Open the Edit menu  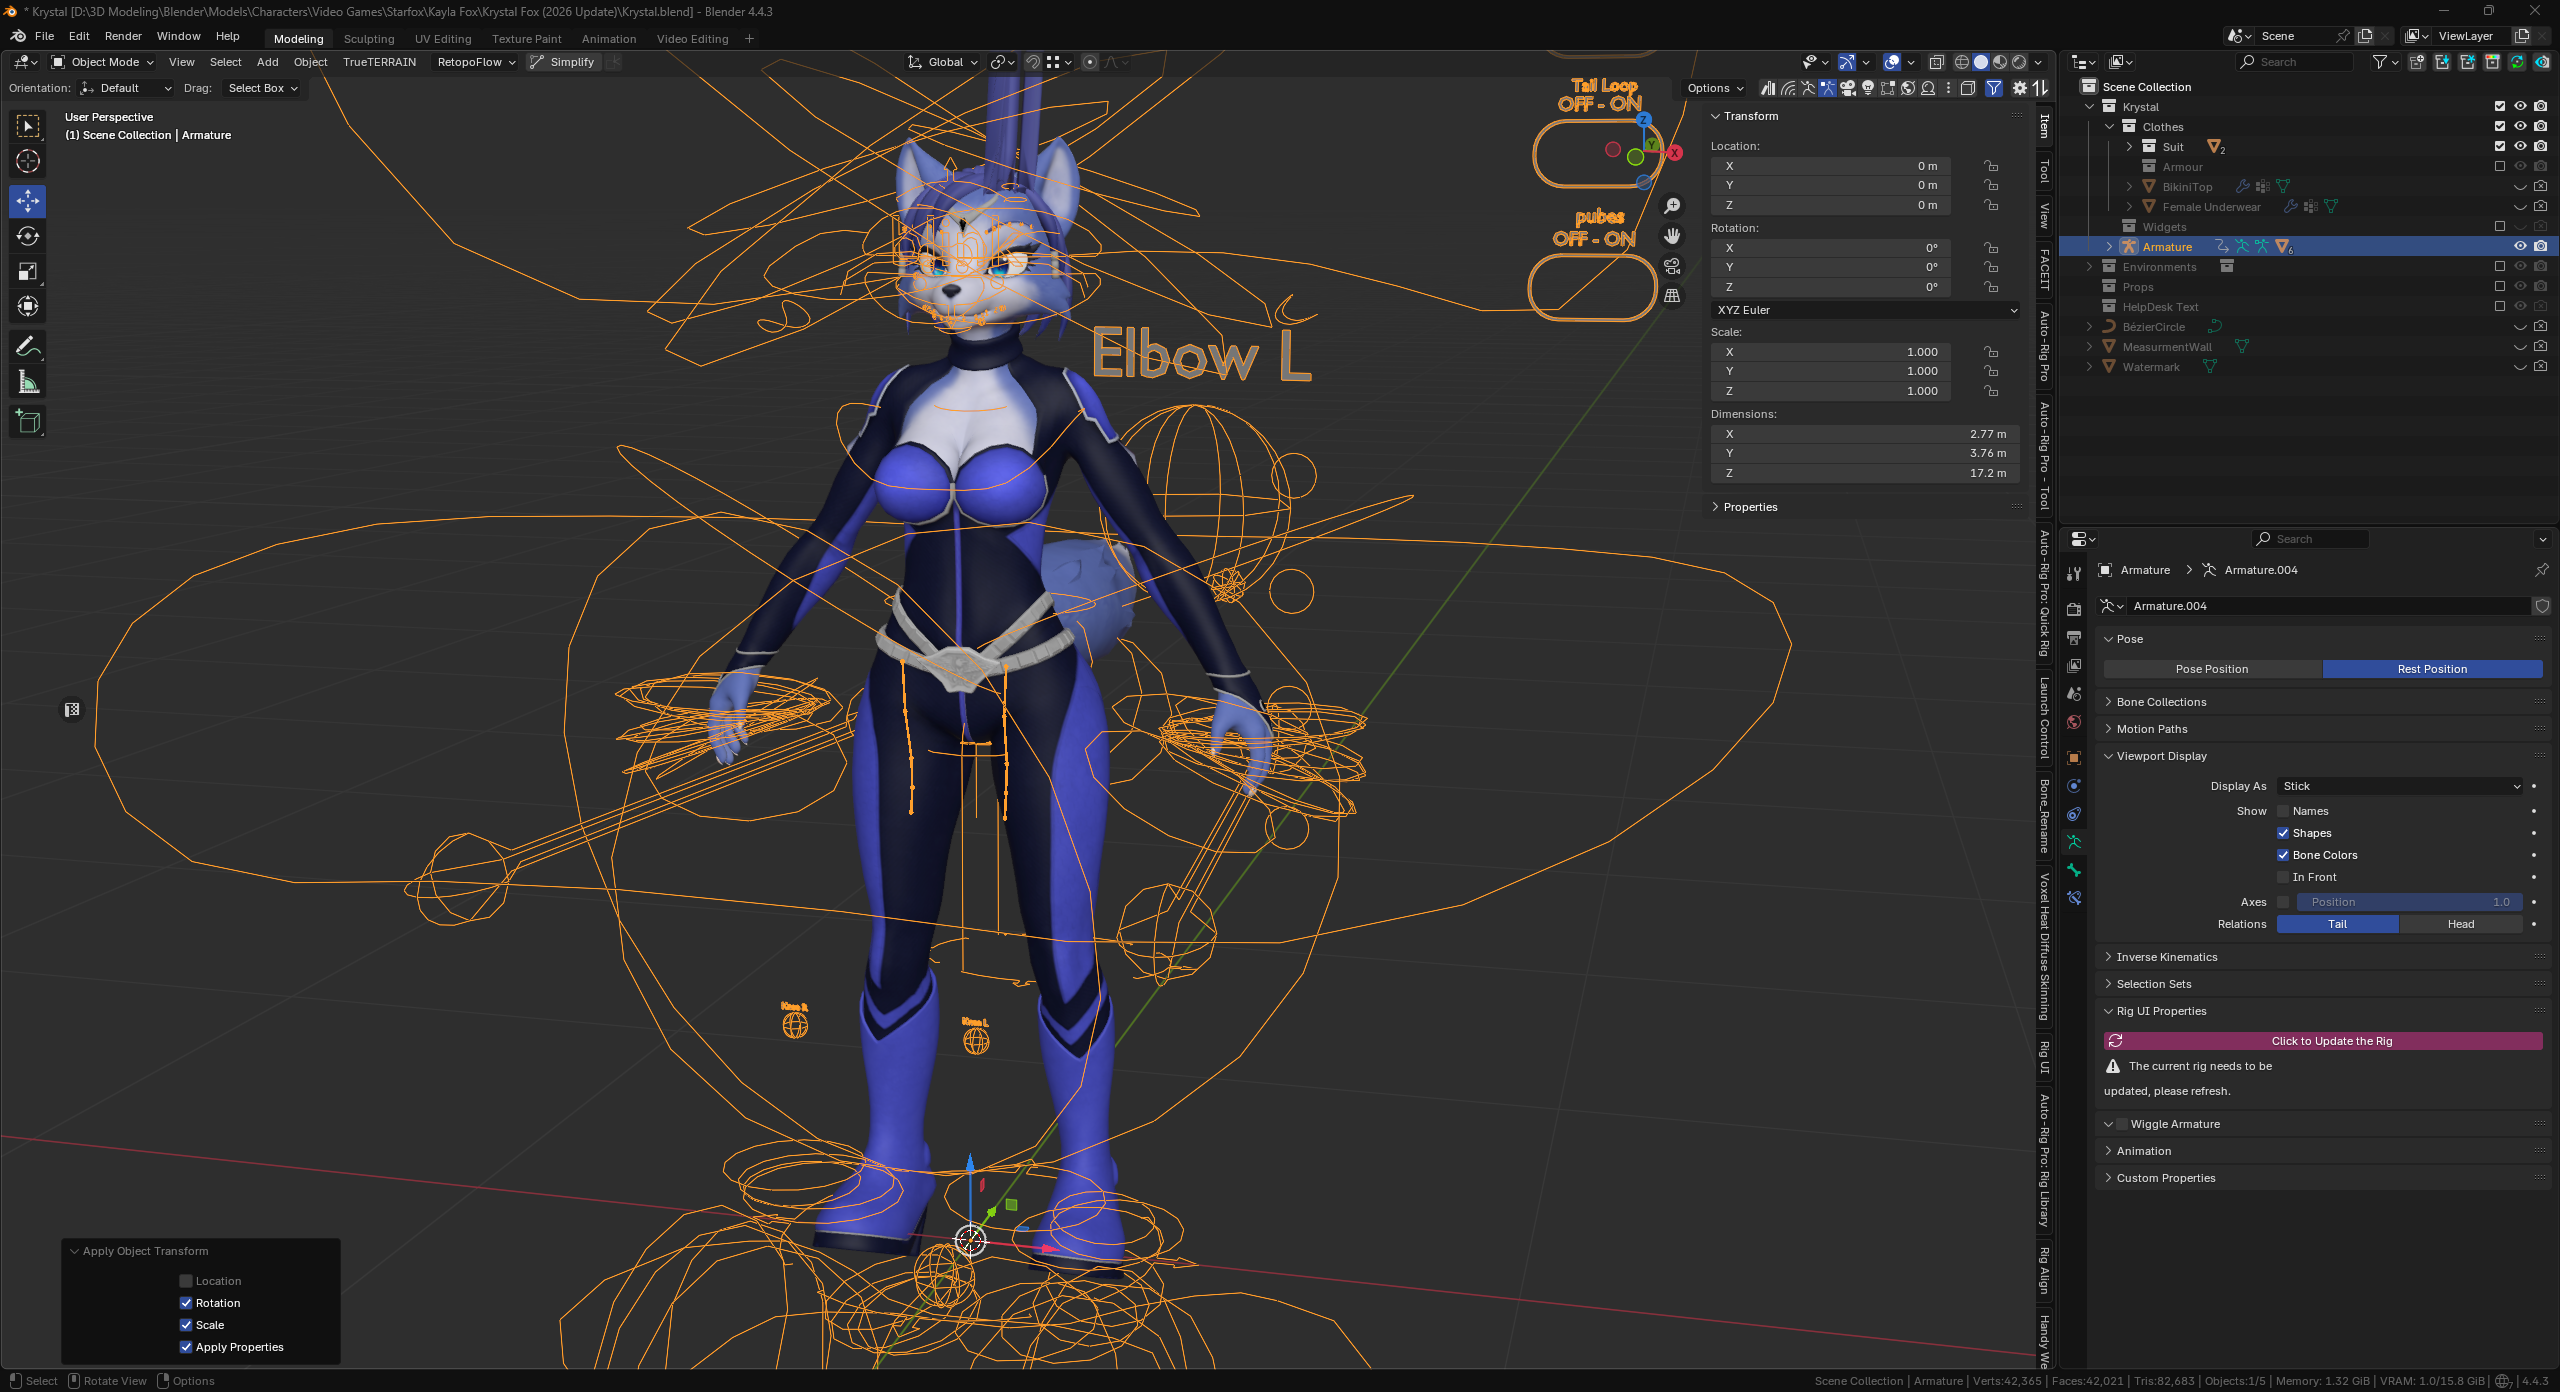79,36
